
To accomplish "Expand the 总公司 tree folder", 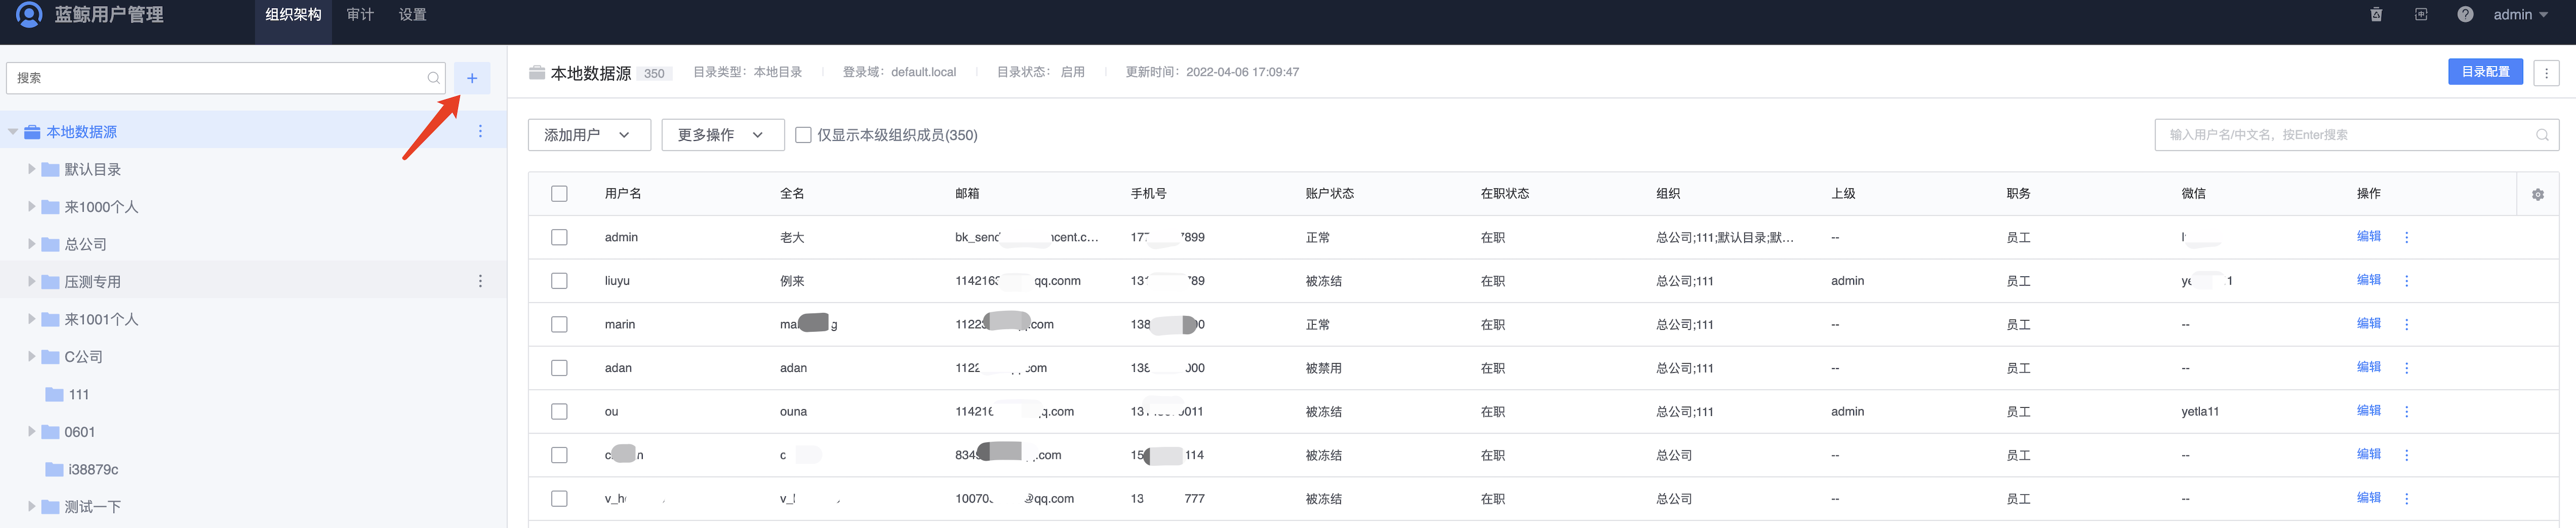I will 32,244.
